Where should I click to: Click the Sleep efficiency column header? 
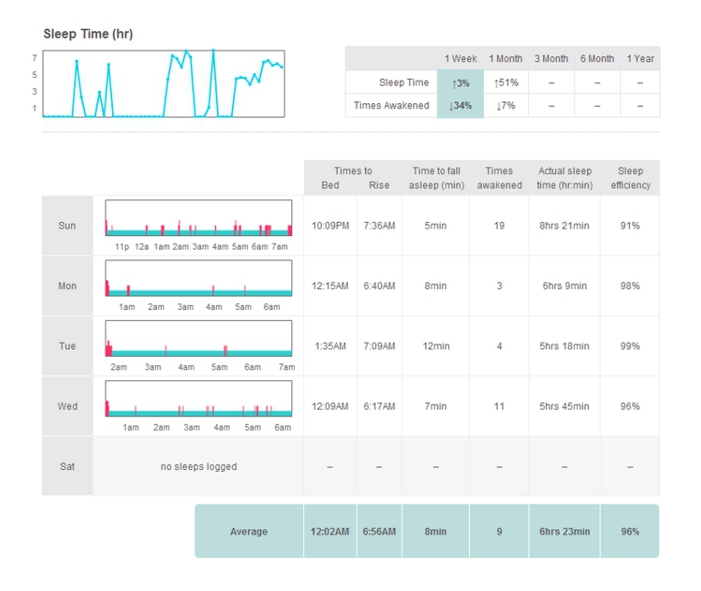pos(630,178)
